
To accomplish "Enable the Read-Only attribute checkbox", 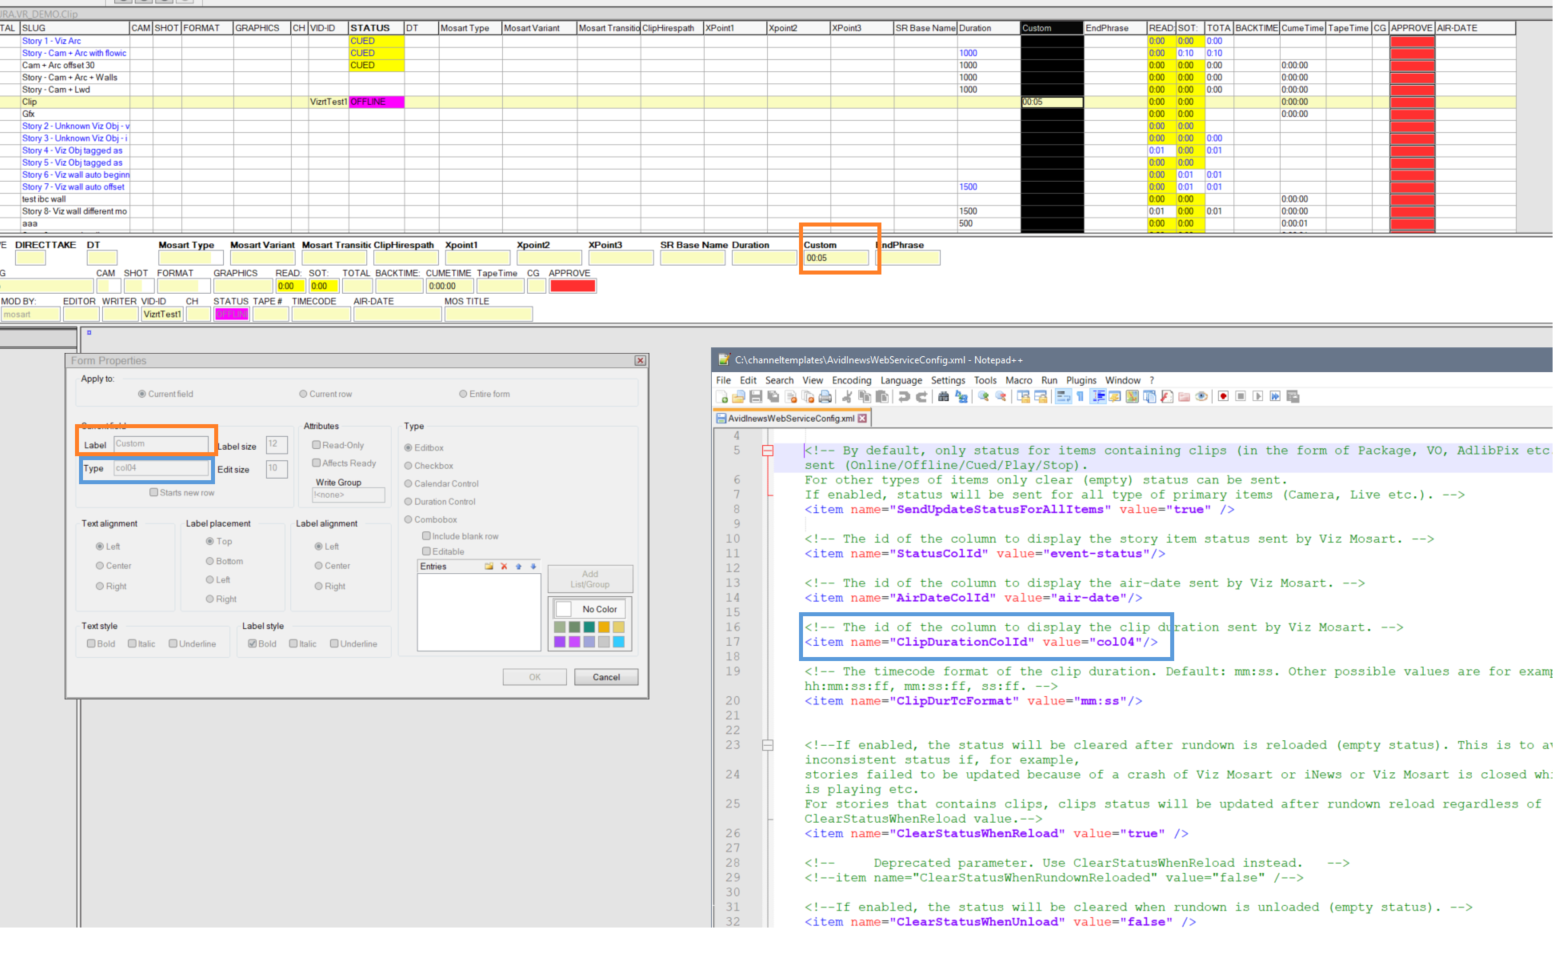I will point(316,445).
